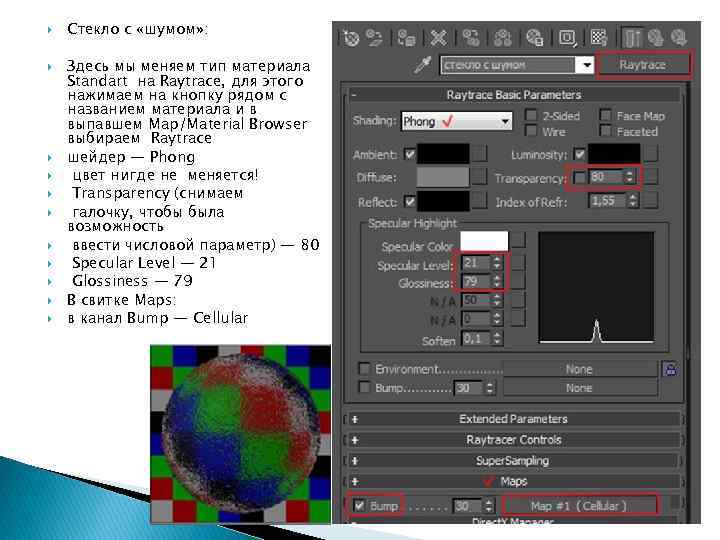
Task: Click map button next to Luminosity swatch
Action: coord(651,153)
